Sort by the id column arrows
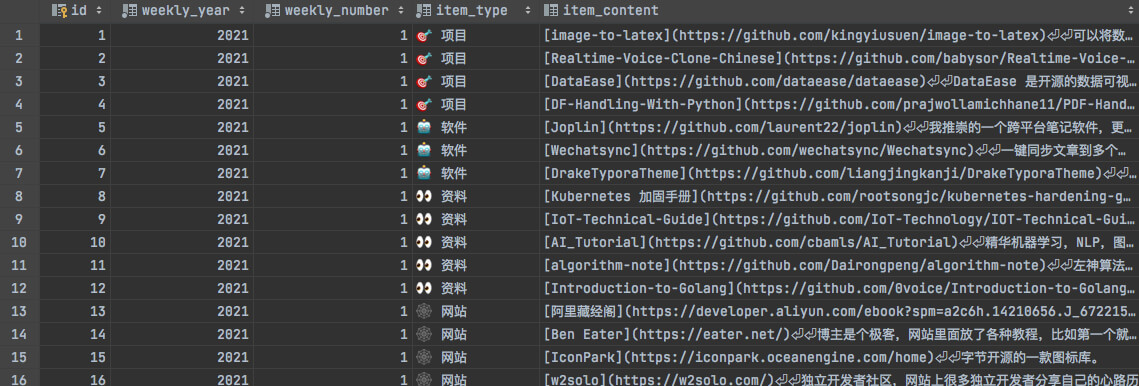 (99, 11)
